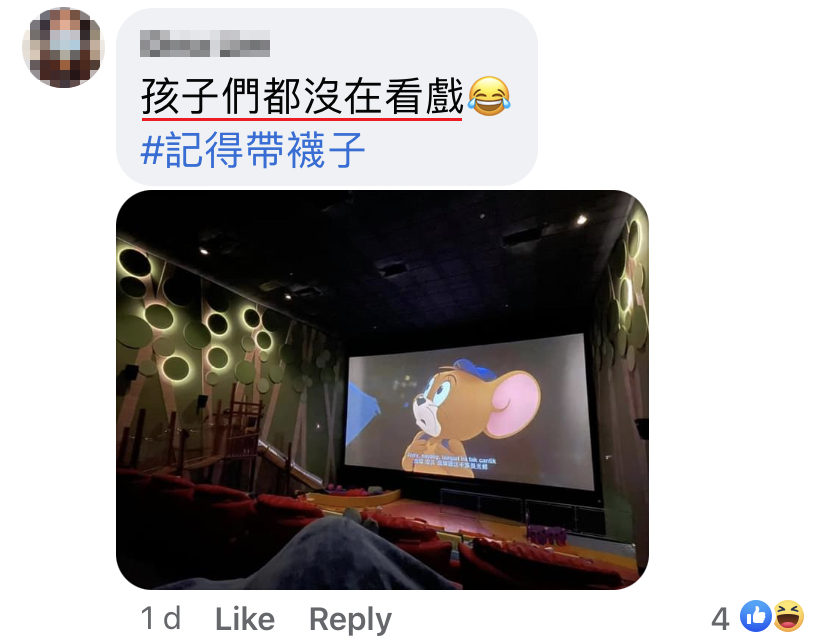828x643 pixels.
Task: Click the bright ceiling spotlight in the photo
Action: click(581, 220)
